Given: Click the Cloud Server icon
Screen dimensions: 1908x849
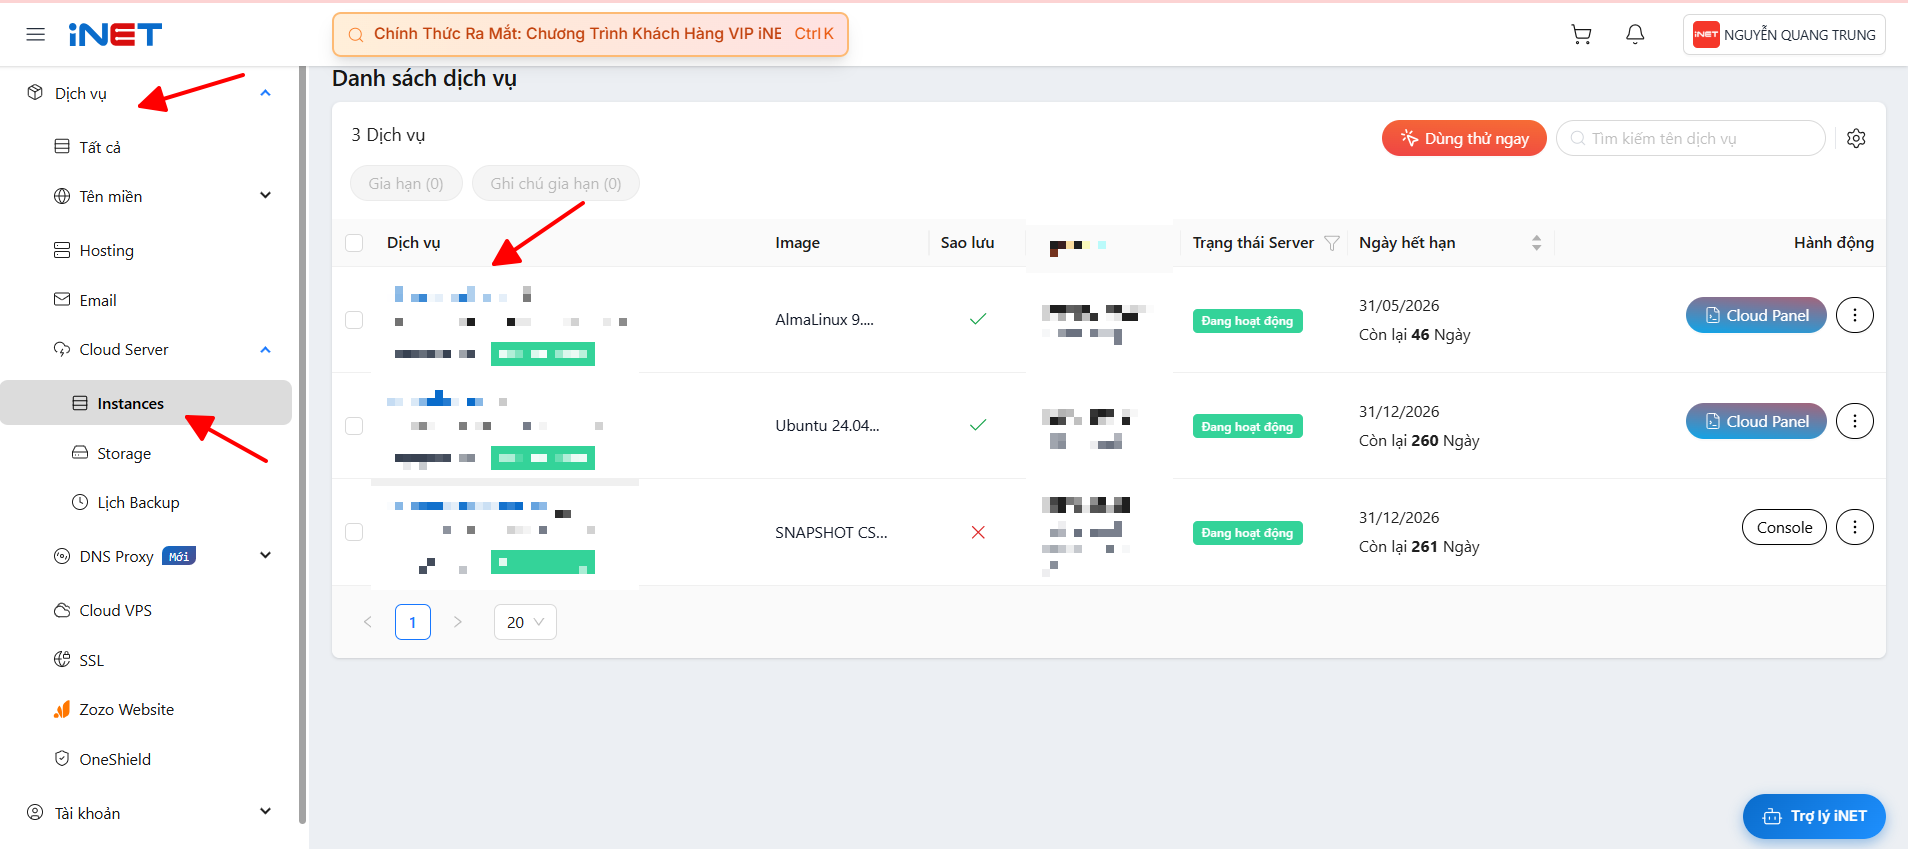Looking at the screenshot, I should tap(62, 349).
